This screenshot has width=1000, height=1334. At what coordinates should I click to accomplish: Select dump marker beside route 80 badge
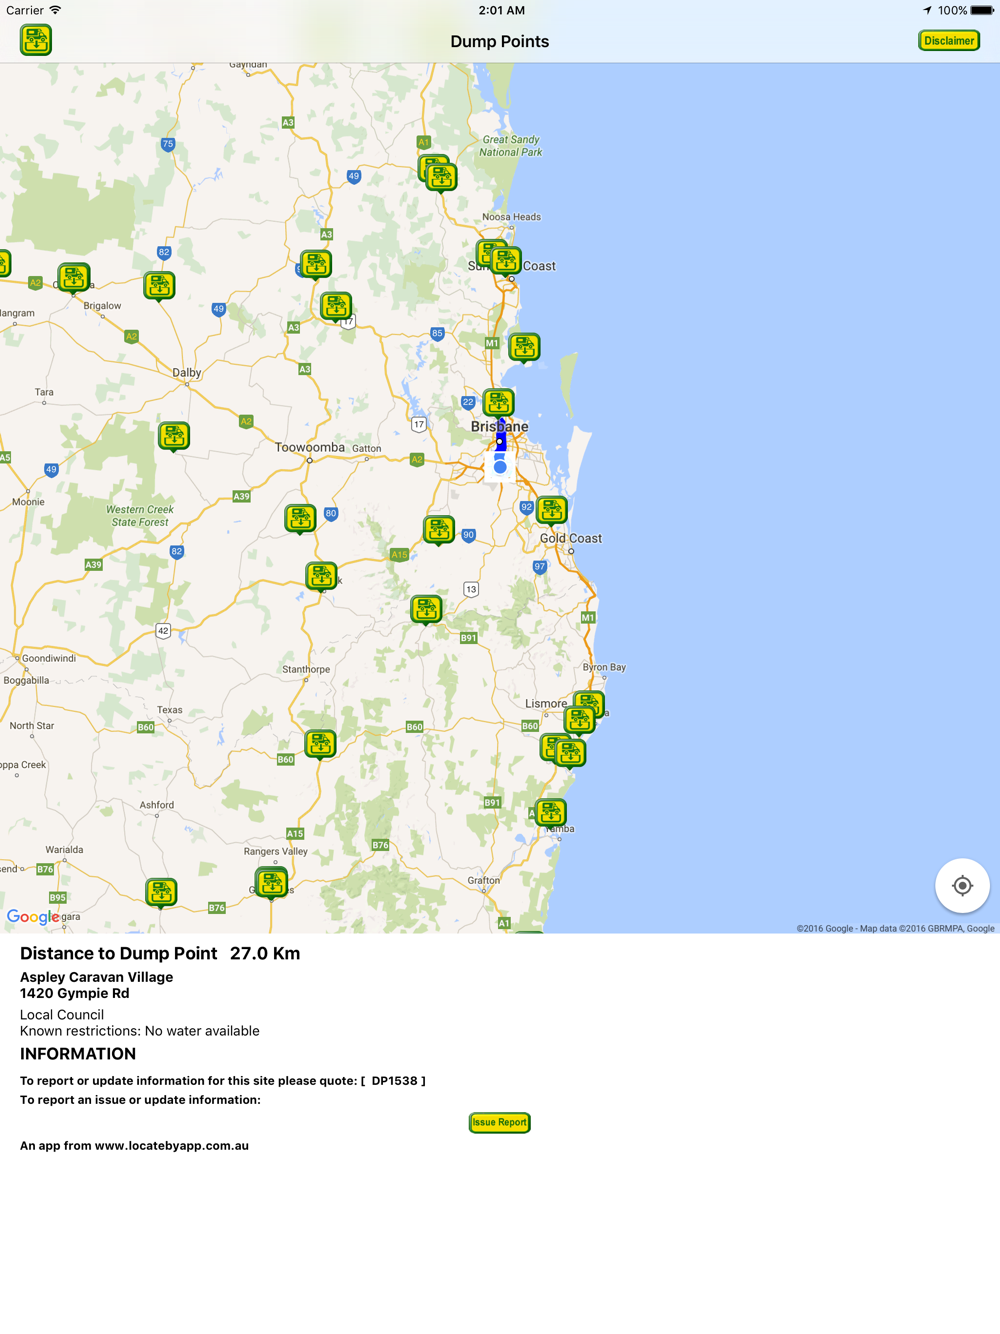point(300,518)
